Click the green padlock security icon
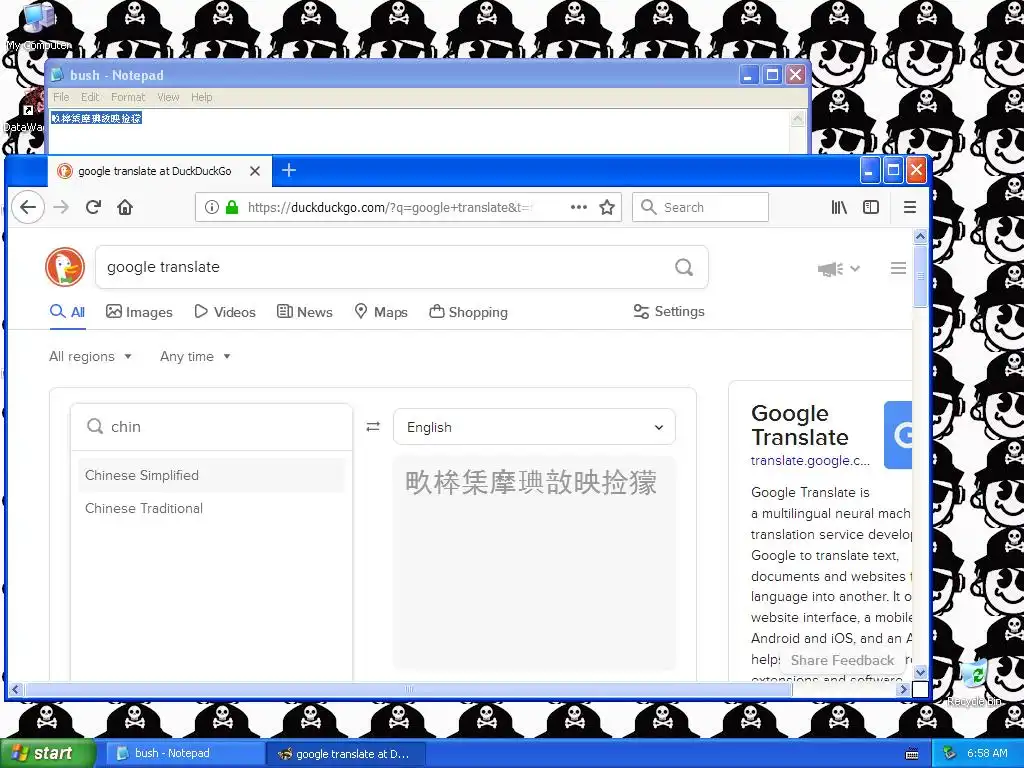This screenshot has width=1024, height=768. 232,207
